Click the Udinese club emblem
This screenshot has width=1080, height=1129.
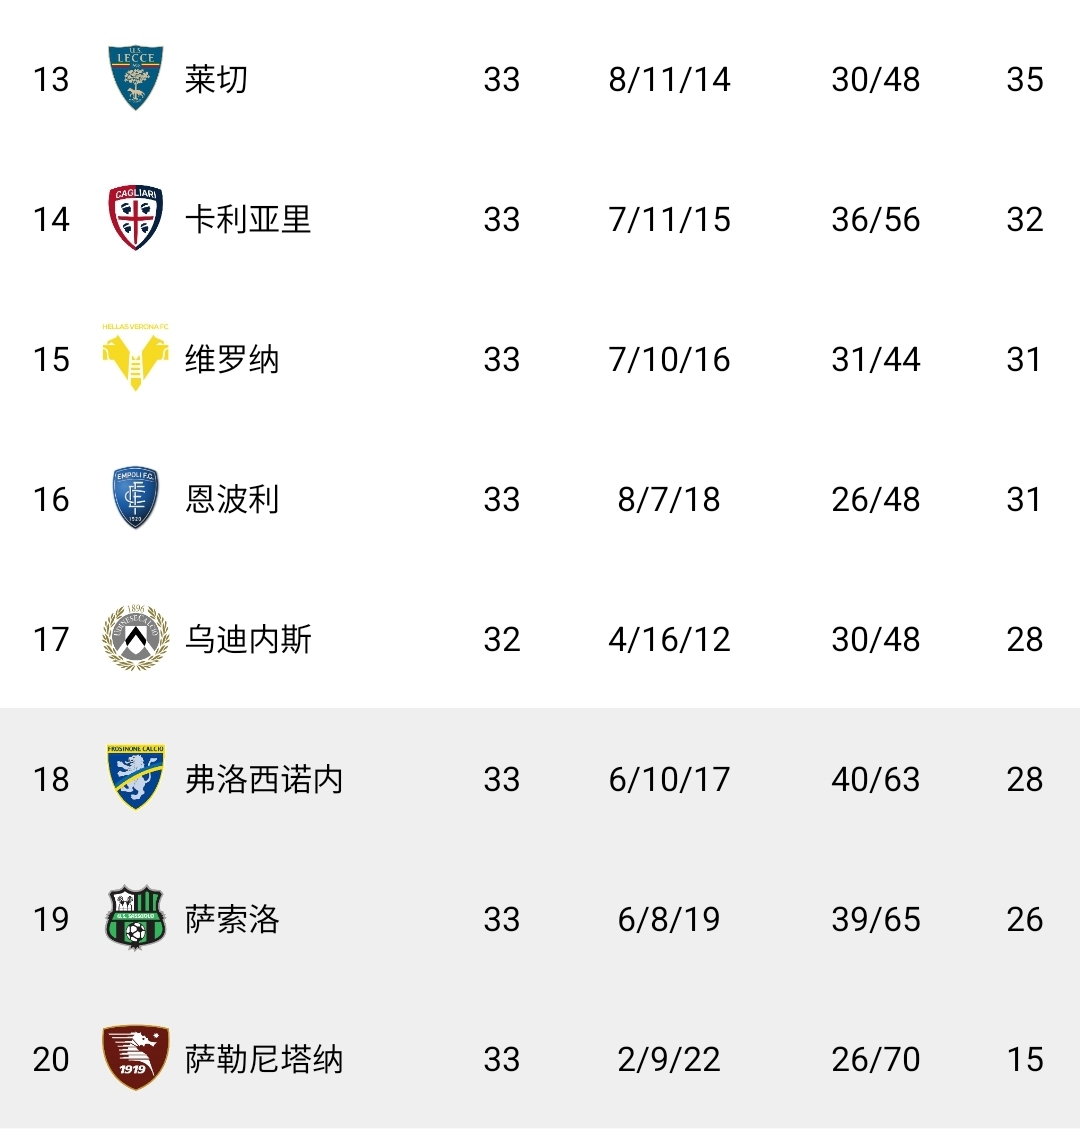[x=135, y=638]
